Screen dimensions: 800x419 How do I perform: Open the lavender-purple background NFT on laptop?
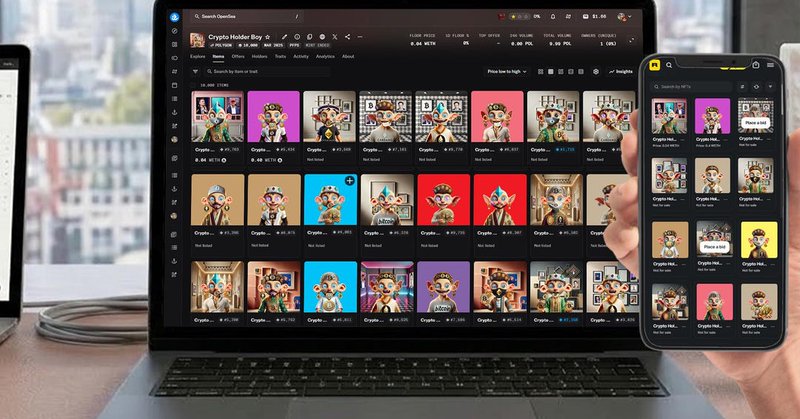(x=443, y=287)
